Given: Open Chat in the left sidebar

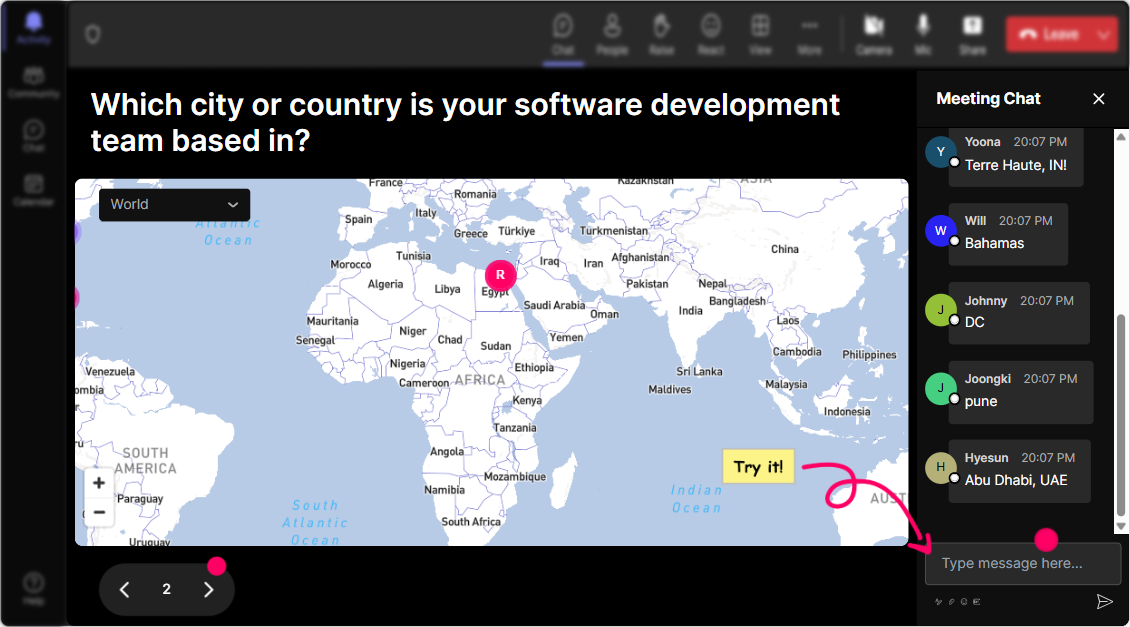Looking at the screenshot, I should tap(34, 135).
